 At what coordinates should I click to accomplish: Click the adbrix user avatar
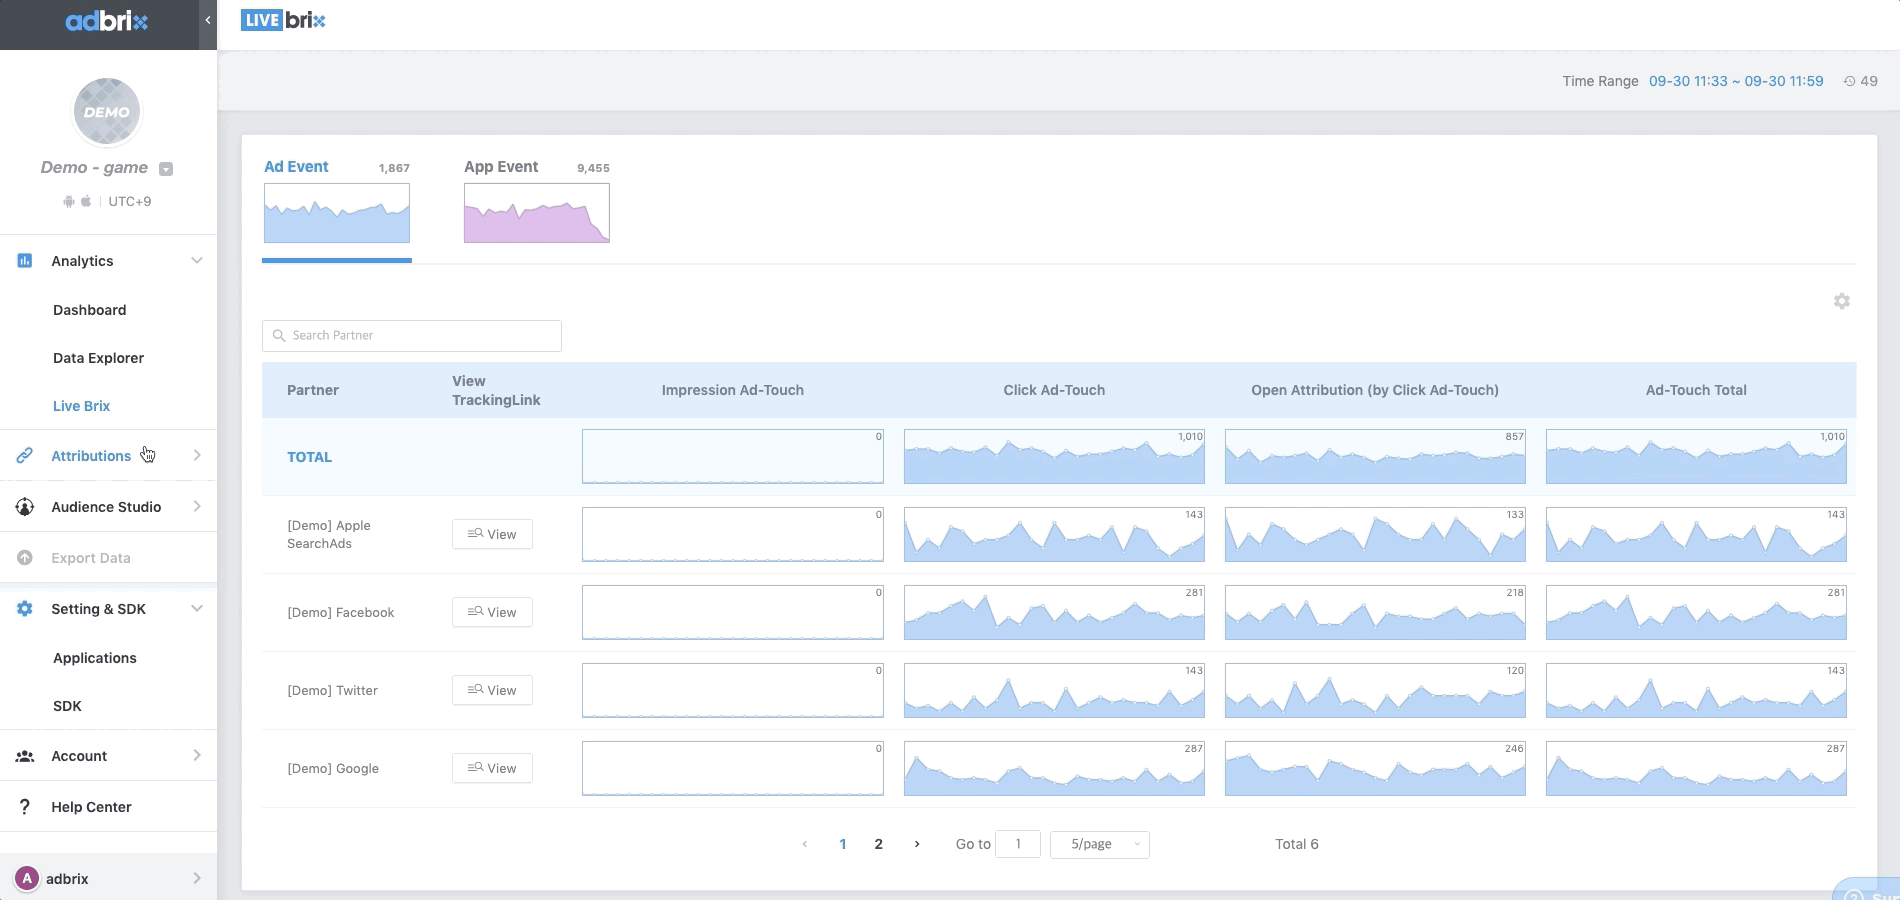27,879
